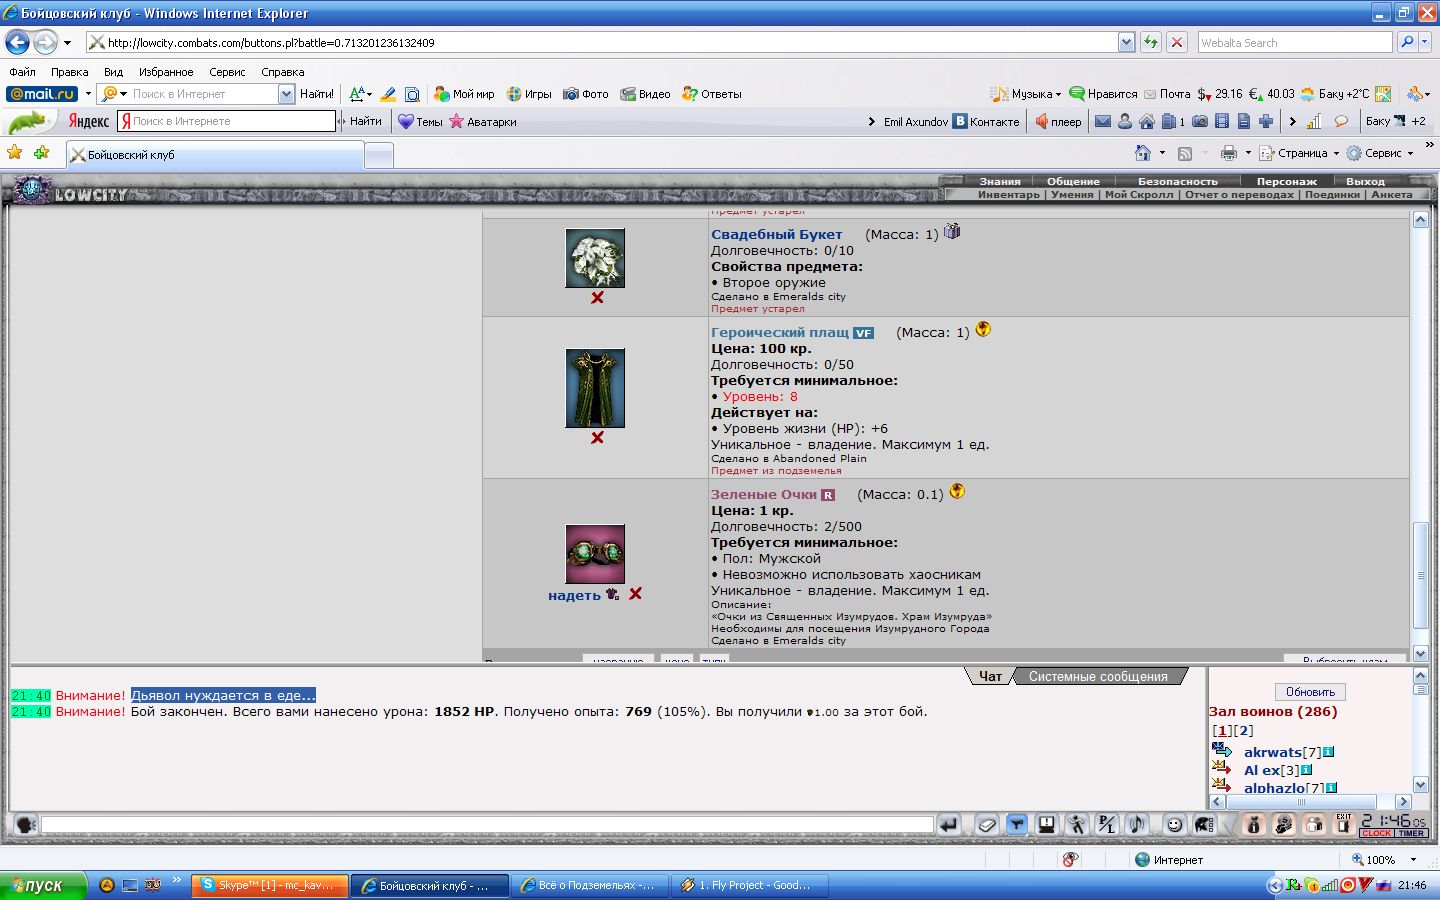This screenshot has height=900, width=1440.
Task: Click the enter/send message arrow icon in chat bar
Action: [948, 825]
